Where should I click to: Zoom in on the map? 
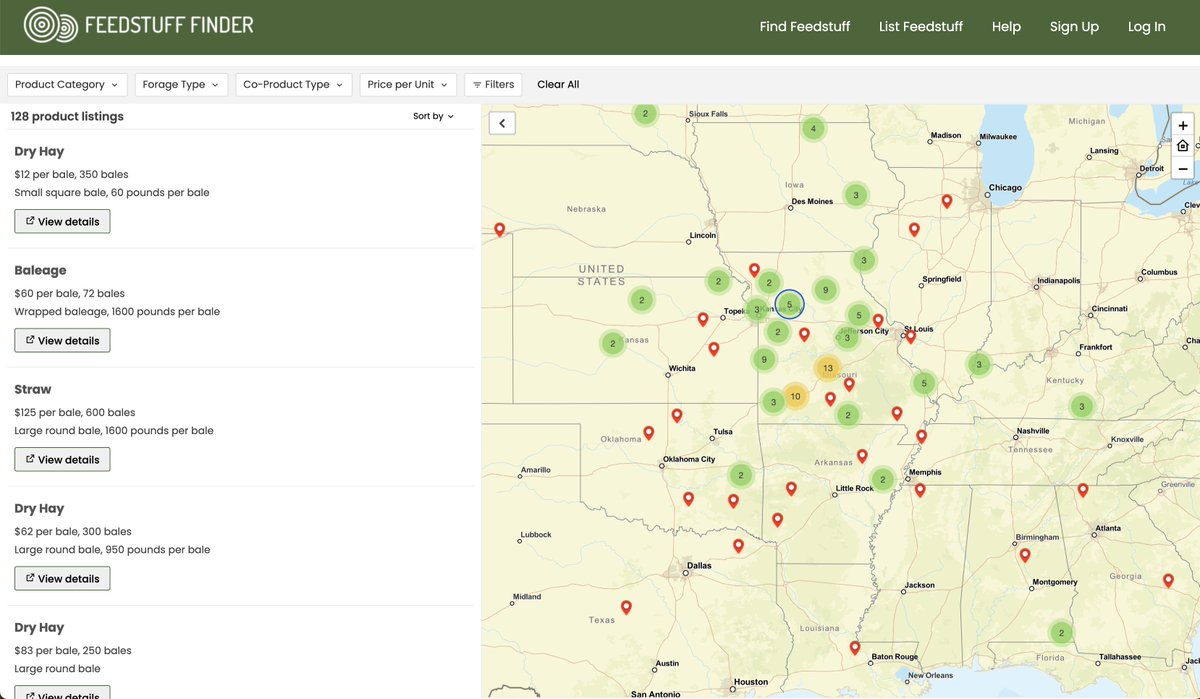[1183, 126]
